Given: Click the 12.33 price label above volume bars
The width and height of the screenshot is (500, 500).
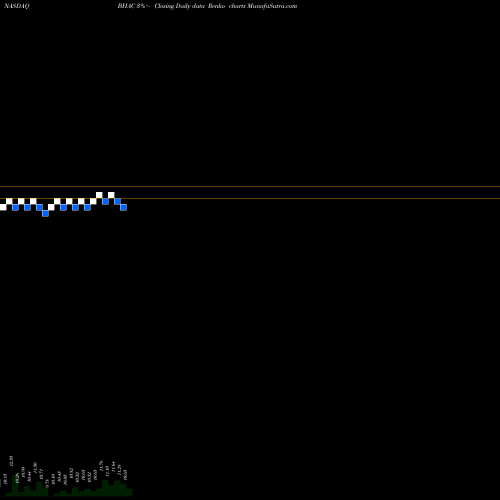Looking at the screenshot, I should click(x=11, y=461).
